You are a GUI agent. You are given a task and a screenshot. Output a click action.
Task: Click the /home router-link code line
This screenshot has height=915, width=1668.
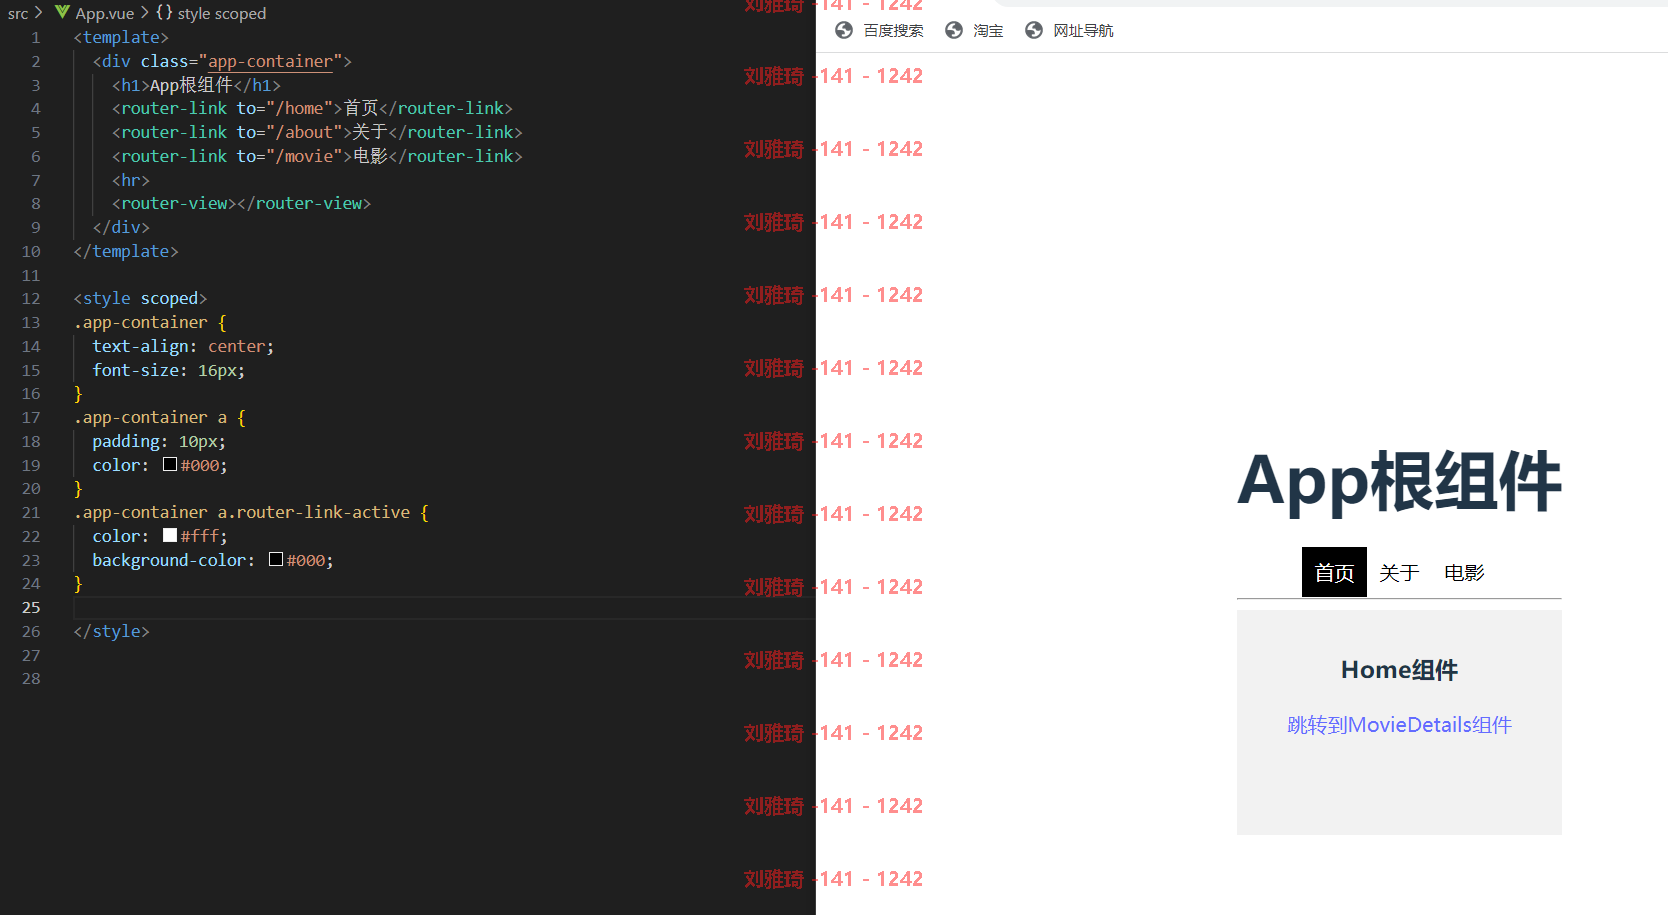click(x=313, y=108)
